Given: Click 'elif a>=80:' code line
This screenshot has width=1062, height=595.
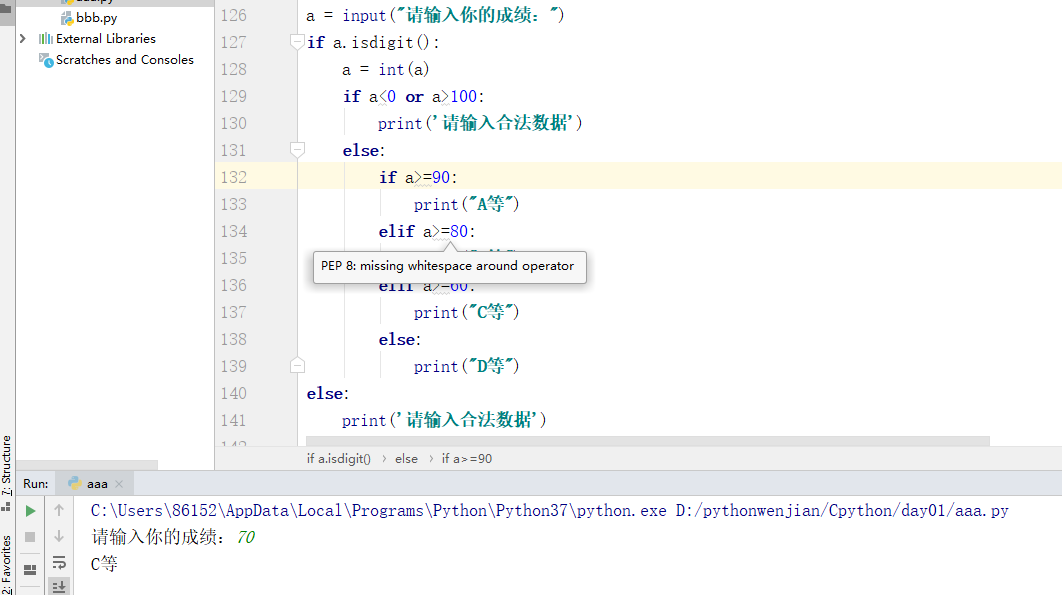Looking at the screenshot, I should click(427, 232).
